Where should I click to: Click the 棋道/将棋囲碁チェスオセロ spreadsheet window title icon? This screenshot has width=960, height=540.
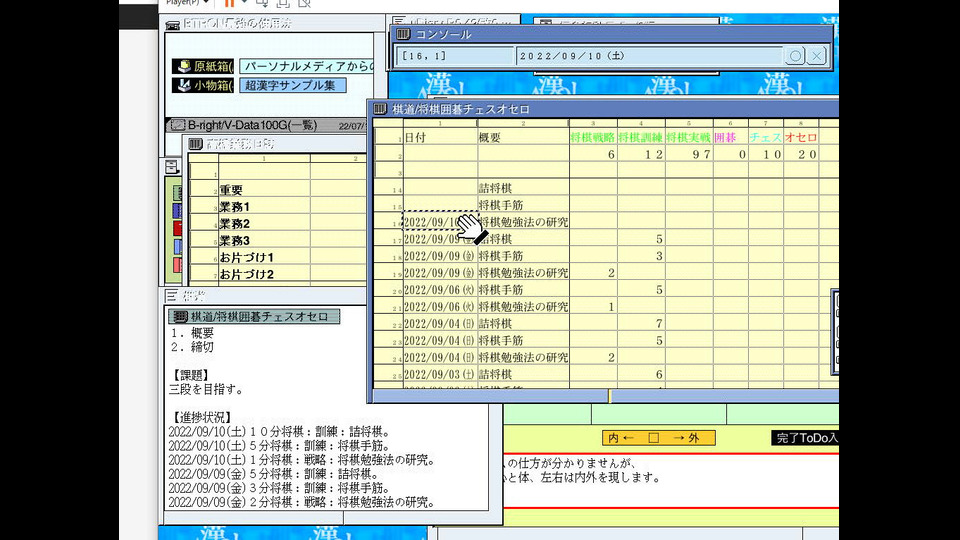(x=380, y=109)
